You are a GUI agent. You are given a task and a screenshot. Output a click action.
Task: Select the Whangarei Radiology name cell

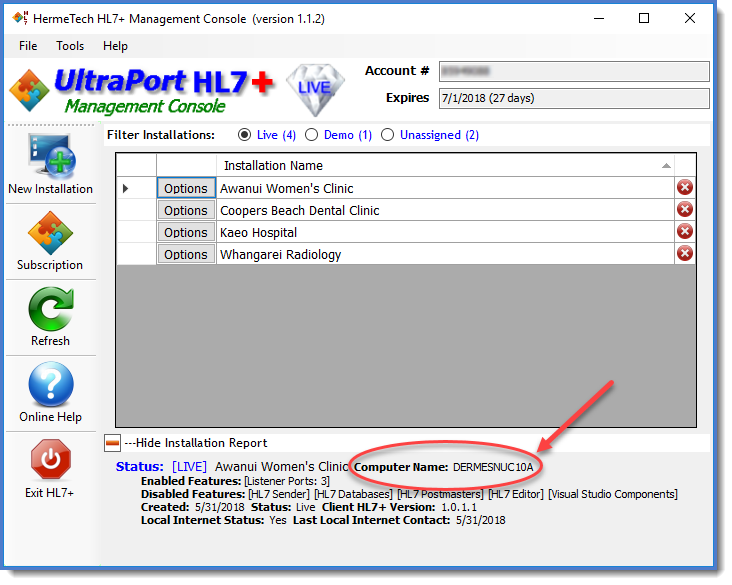click(x=445, y=254)
